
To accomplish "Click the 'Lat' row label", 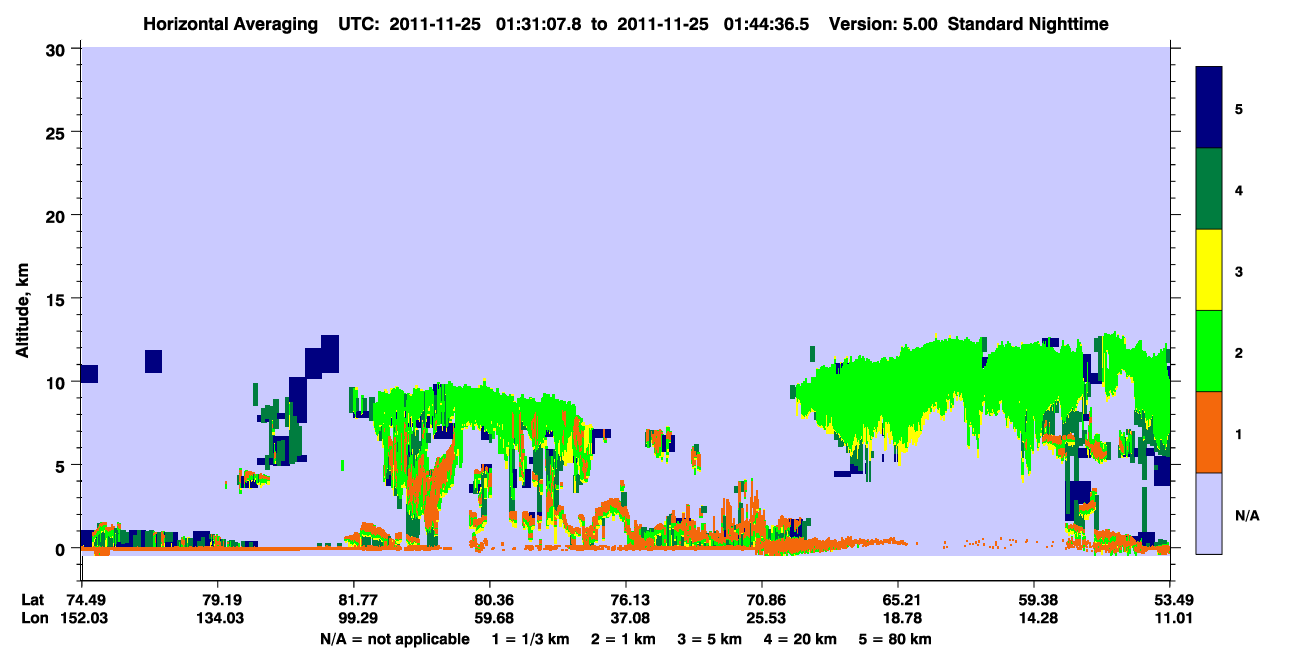I will point(33,601).
